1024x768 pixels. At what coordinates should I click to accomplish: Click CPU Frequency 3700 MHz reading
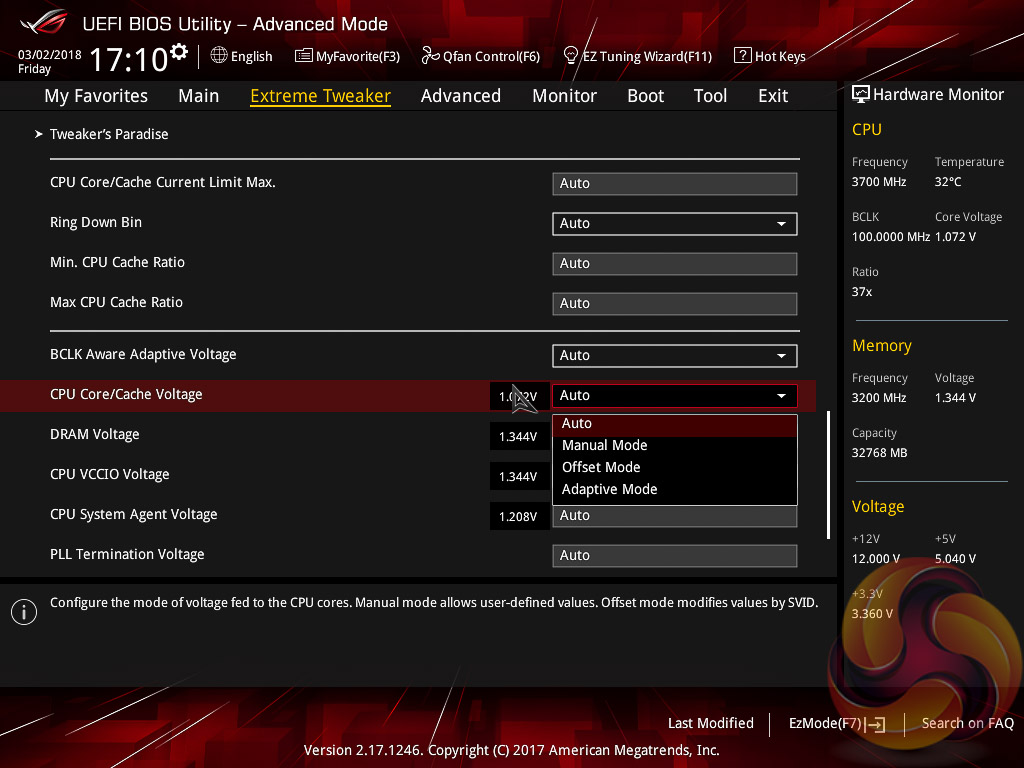879,182
